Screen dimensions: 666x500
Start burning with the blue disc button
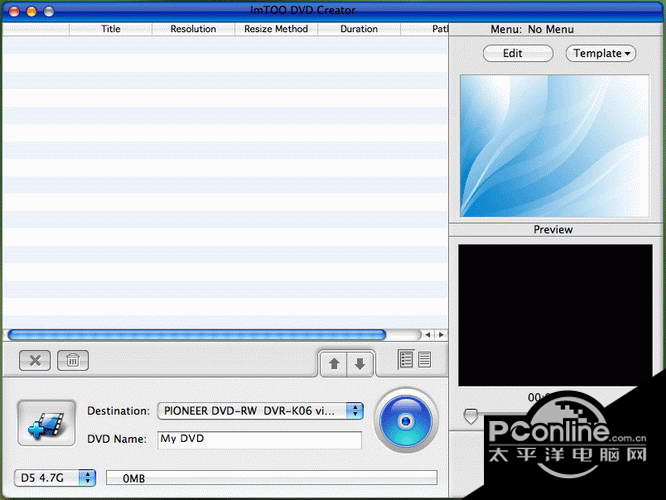(x=406, y=421)
